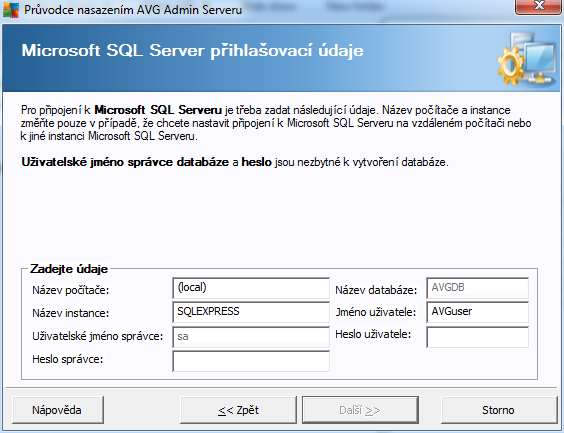Viewport: 564px width, 433px height.
Task: Click the bold 'Uživatelské jméno správce databáze' text
Action: [x=125, y=162]
